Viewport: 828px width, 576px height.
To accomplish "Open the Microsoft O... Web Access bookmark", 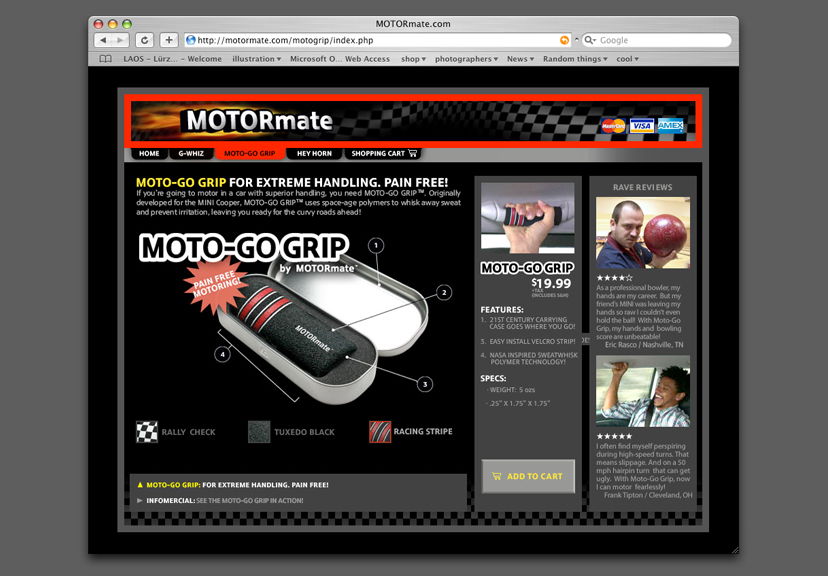I will coord(340,59).
